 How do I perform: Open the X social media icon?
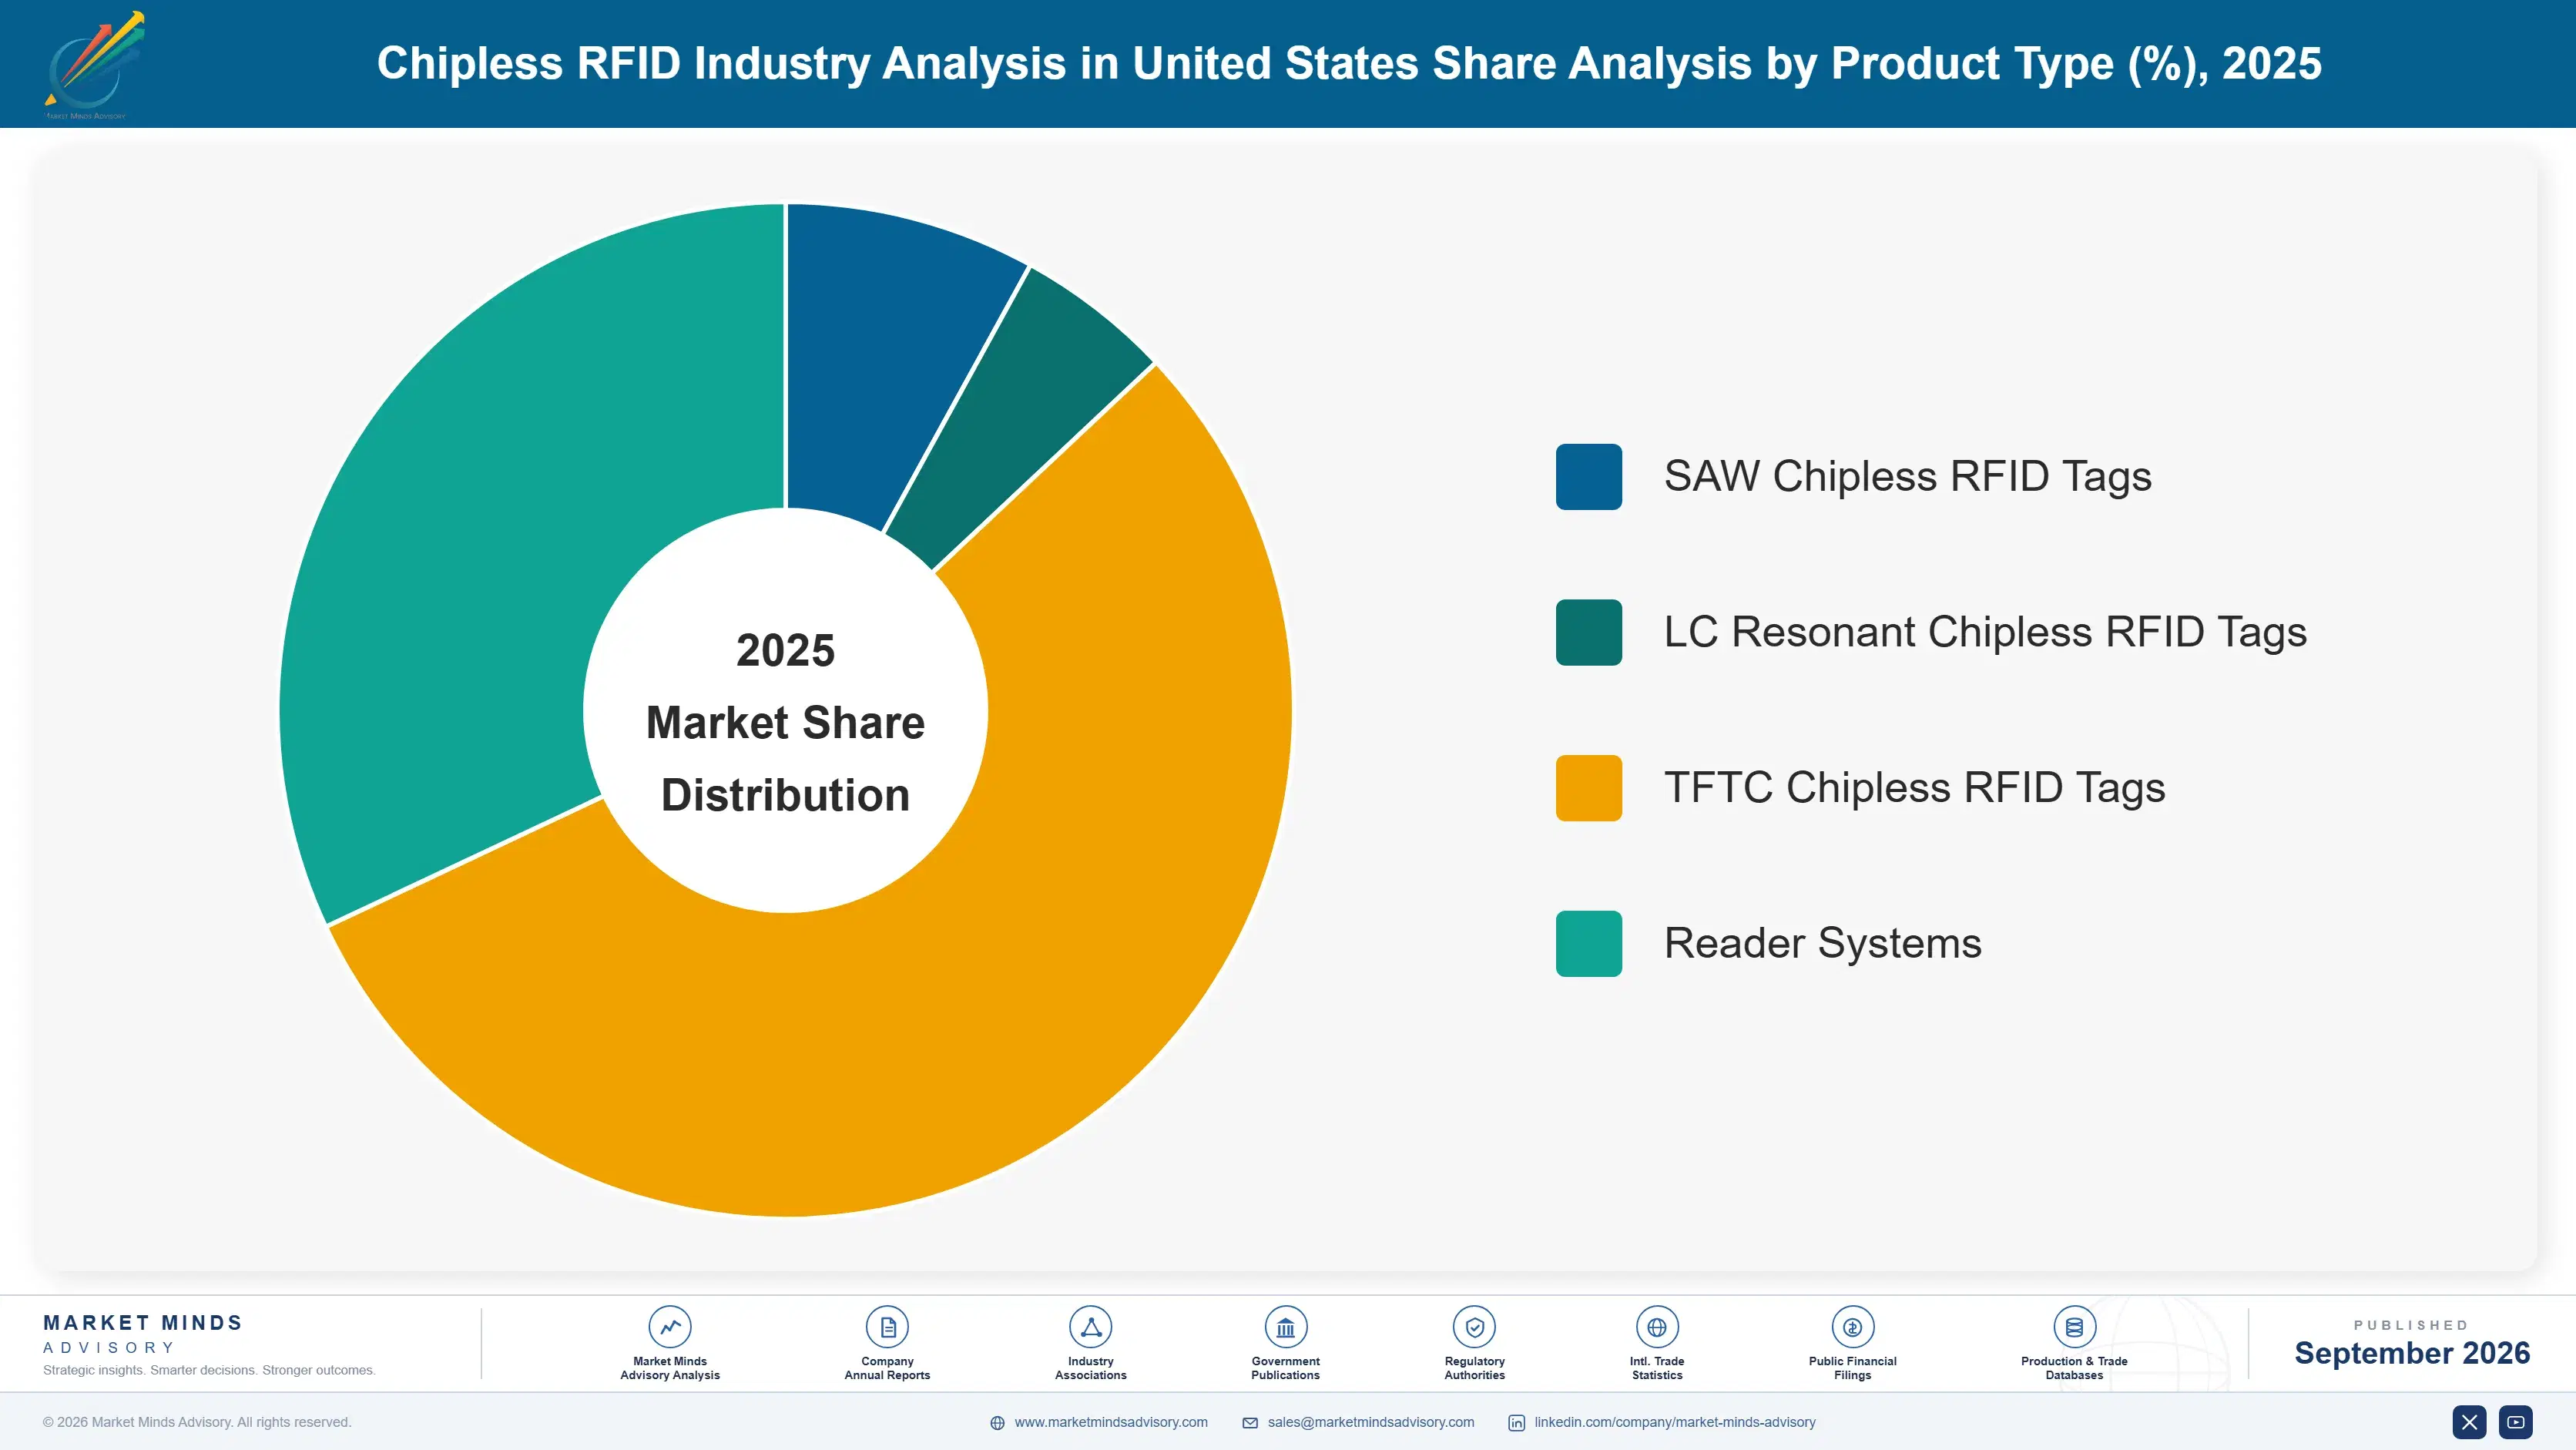[x=2469, y=1422]
